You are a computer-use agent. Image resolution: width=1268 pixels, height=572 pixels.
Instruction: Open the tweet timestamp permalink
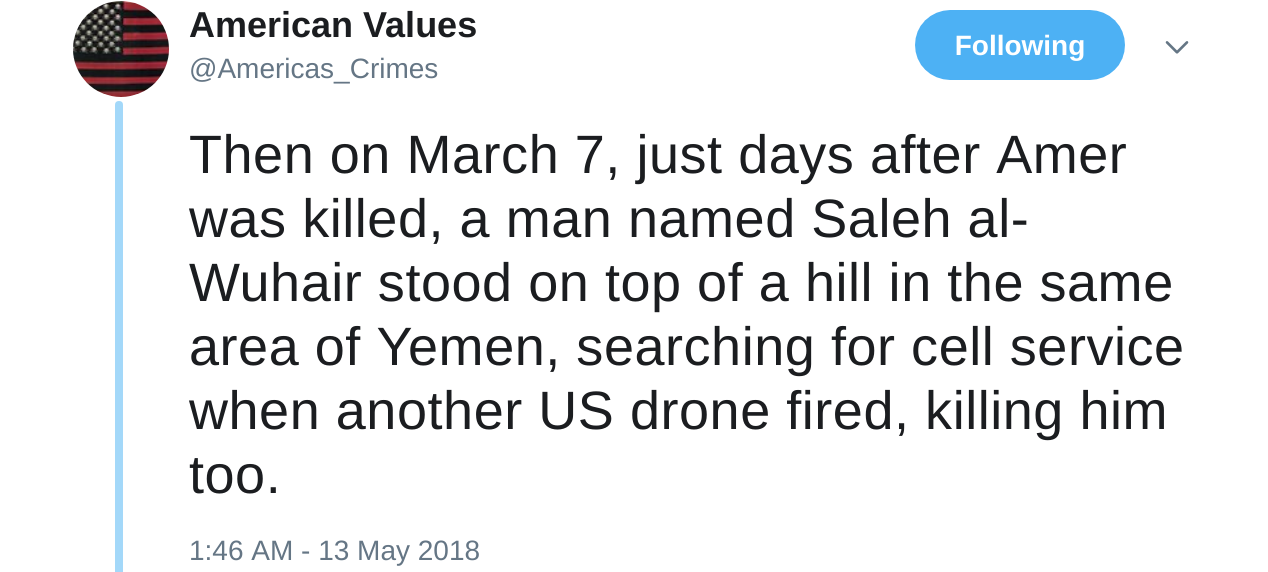click(x=334, y=550)
